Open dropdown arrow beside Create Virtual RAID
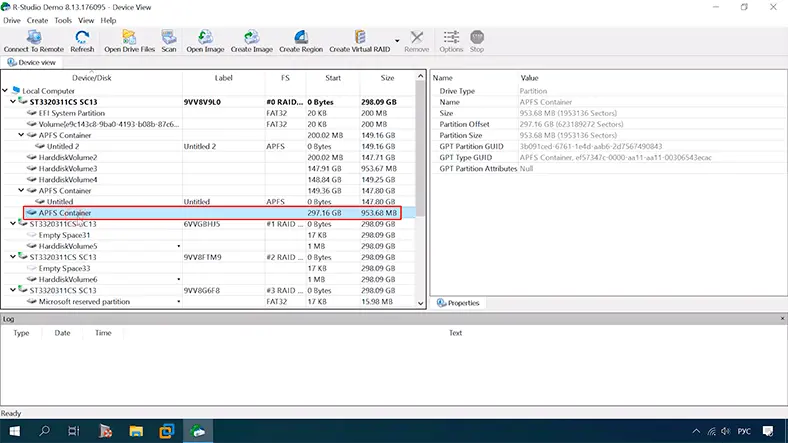Screen dimensions: 788x443 397,41
